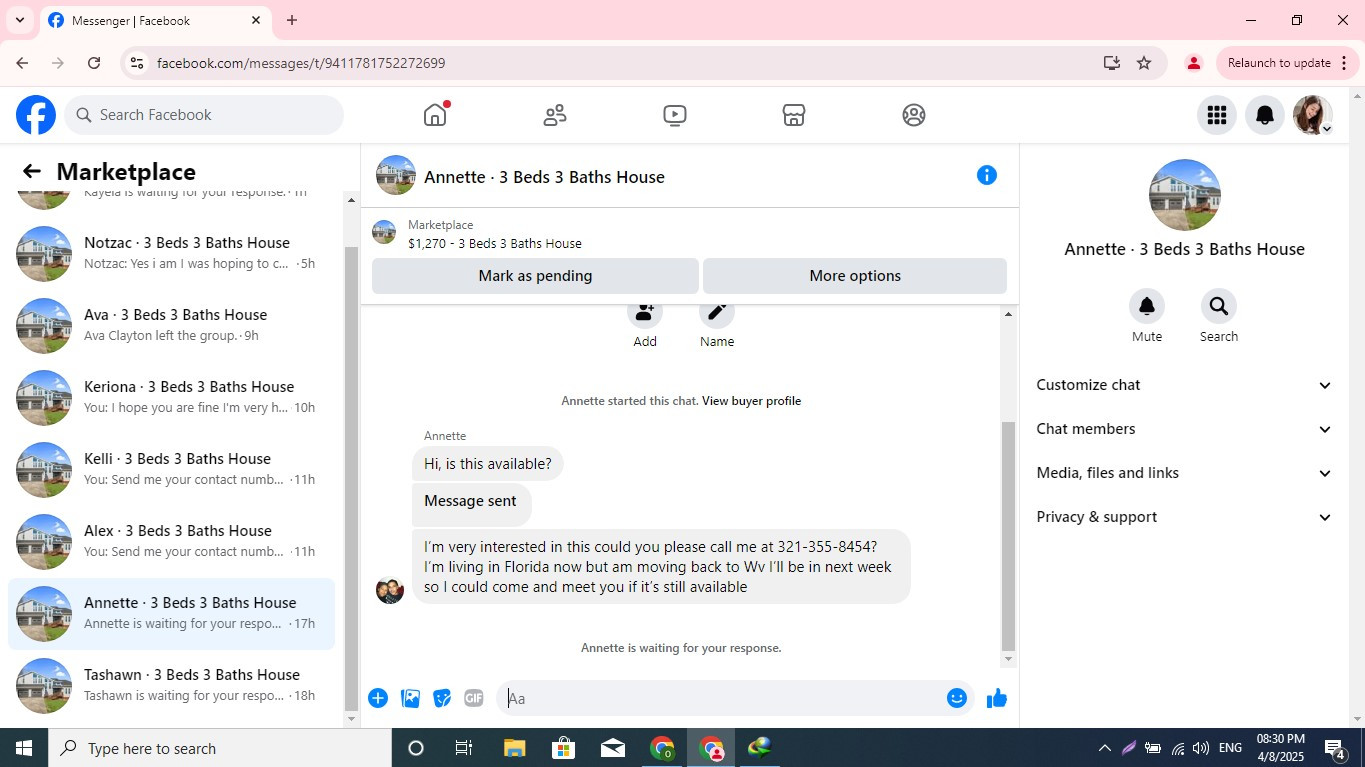Mute this conversation bell
The image size is (1365, 767).
[x=1147, y=306]
